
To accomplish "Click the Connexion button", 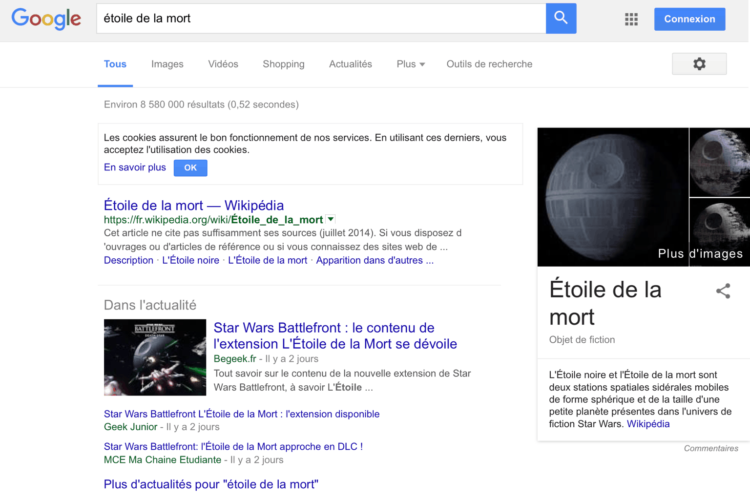I will pyautogui.click(x=689, y=19).
